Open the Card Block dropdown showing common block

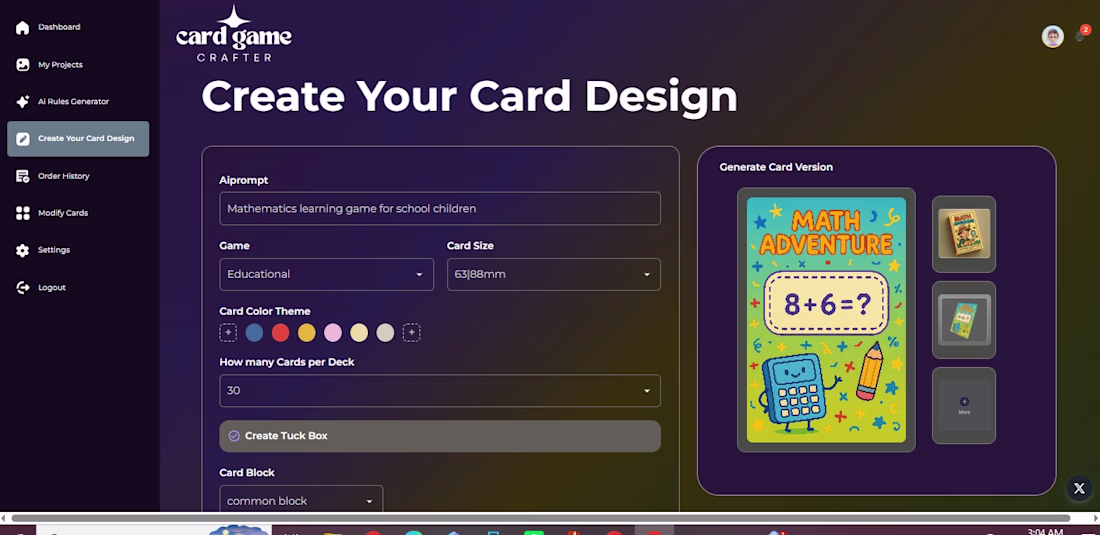point(301,499)
